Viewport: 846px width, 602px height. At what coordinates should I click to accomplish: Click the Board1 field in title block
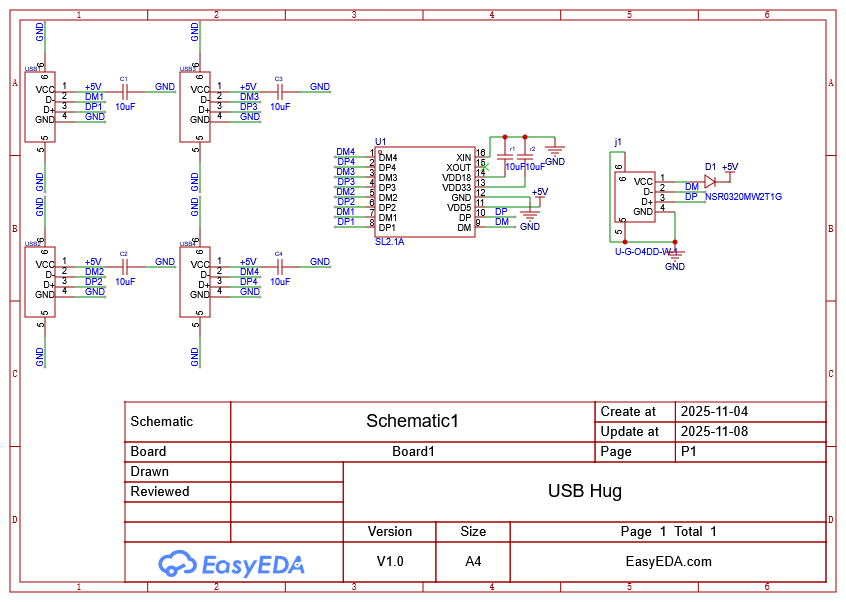pos(412,451)
